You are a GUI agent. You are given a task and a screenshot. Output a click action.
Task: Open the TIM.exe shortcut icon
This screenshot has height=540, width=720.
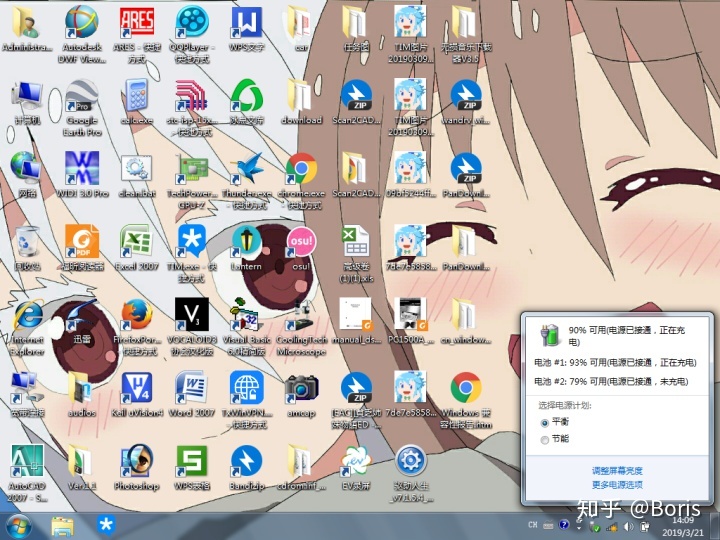pyautogui.click(x=191, y=241)
